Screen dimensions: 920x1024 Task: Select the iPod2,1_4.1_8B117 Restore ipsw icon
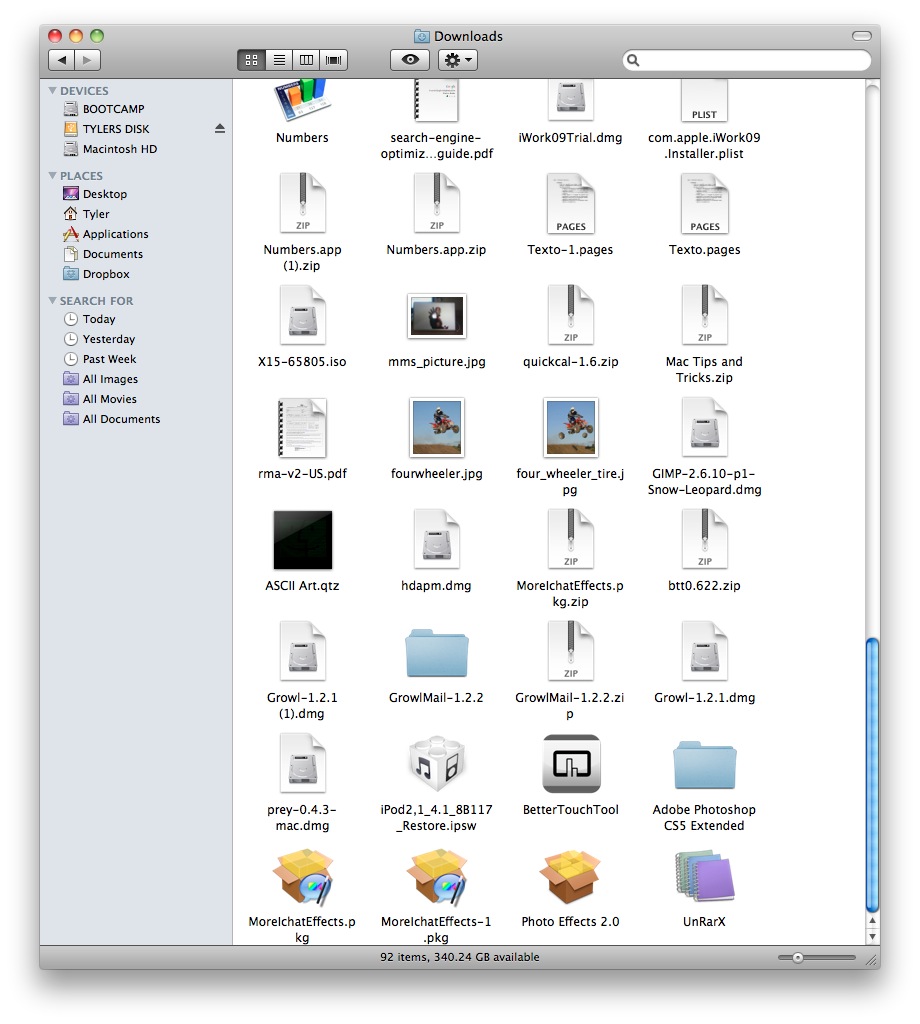[x=437, y=763]
